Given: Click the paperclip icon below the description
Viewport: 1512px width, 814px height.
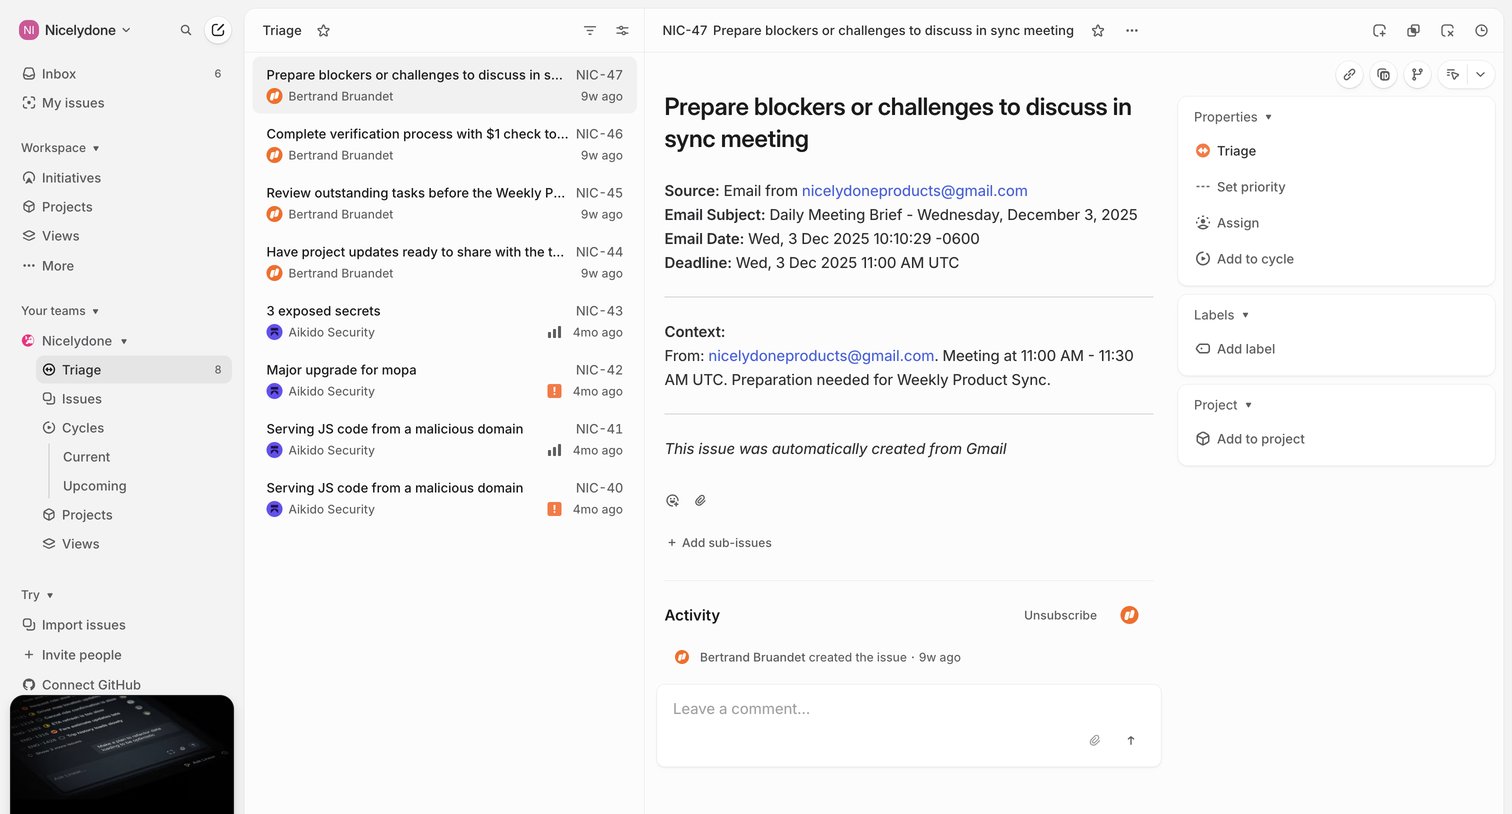Looking at the screenshot, I should 701,500.
